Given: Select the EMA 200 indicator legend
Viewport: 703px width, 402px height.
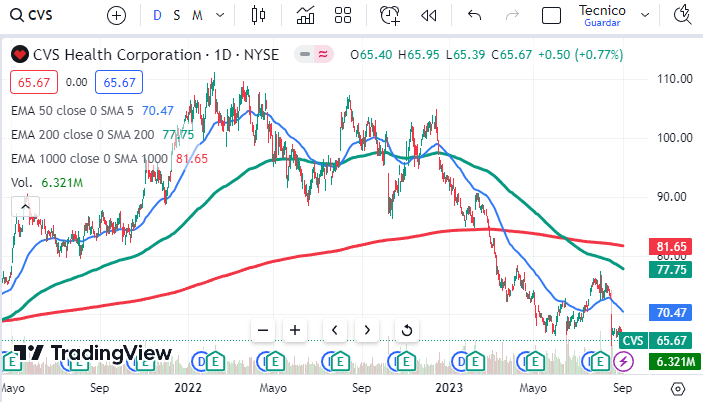Looking at the screenshot, I should pos(82,134).
